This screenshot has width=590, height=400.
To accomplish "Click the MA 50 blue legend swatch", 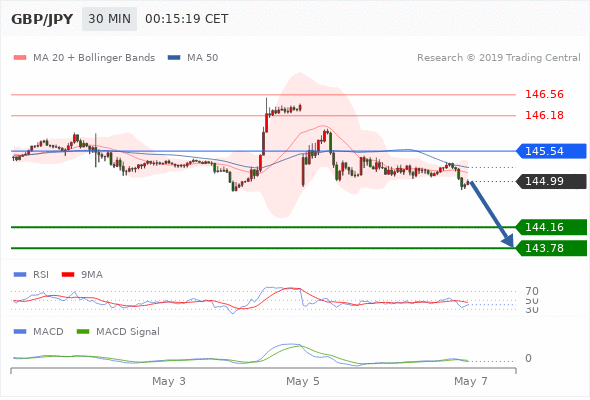I will [x=174, y=58].
